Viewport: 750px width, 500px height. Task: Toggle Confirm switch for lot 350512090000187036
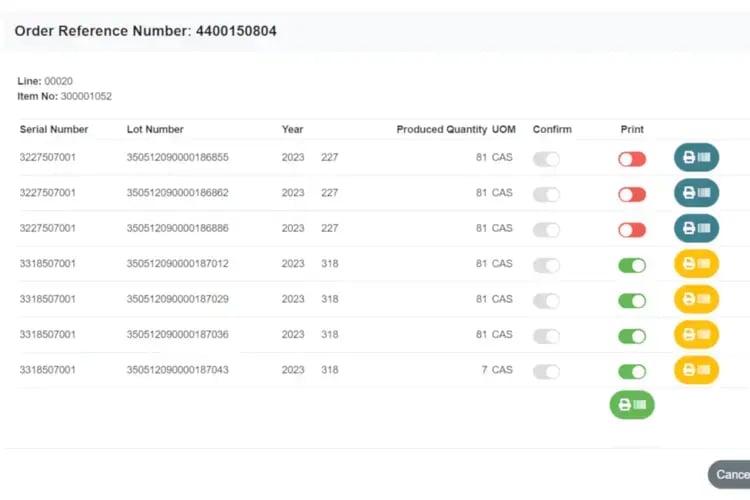pos(546,336)
